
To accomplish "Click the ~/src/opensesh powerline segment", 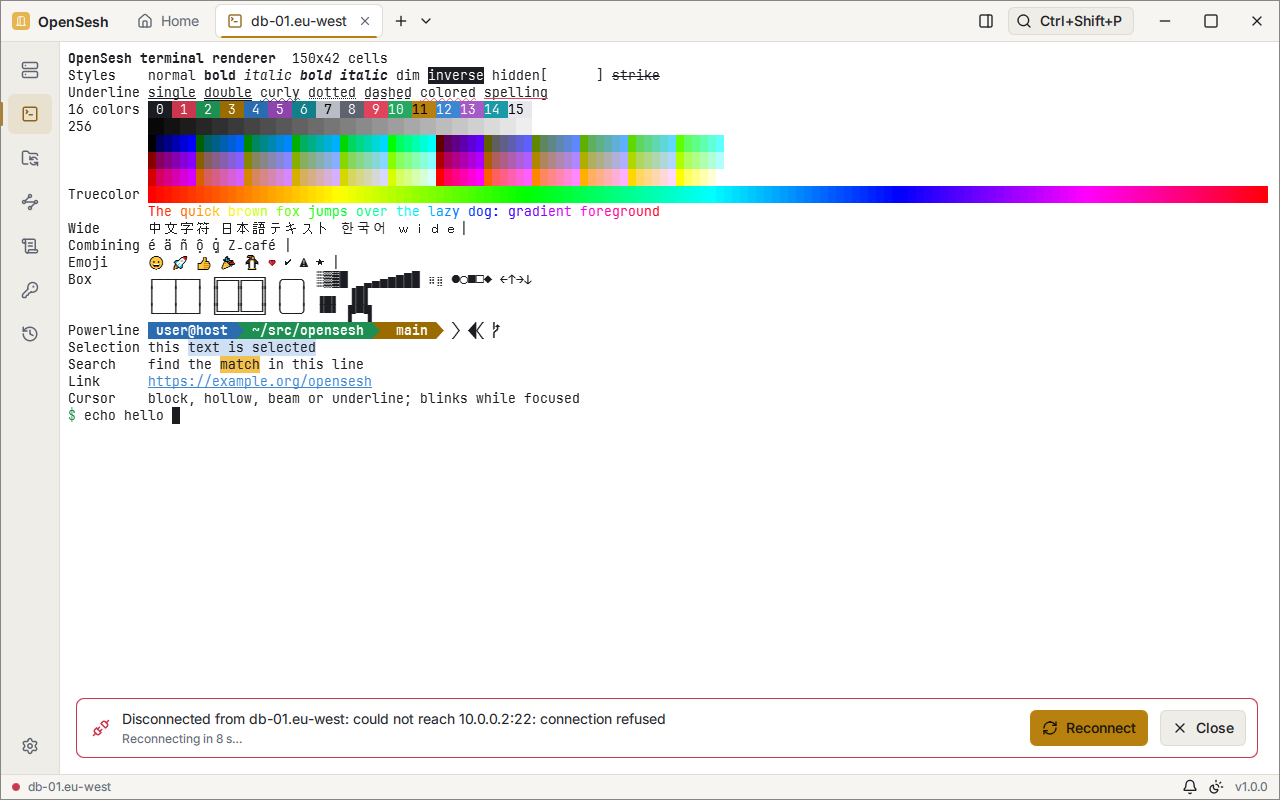I will pyautogui.click(x=308, y=330).
